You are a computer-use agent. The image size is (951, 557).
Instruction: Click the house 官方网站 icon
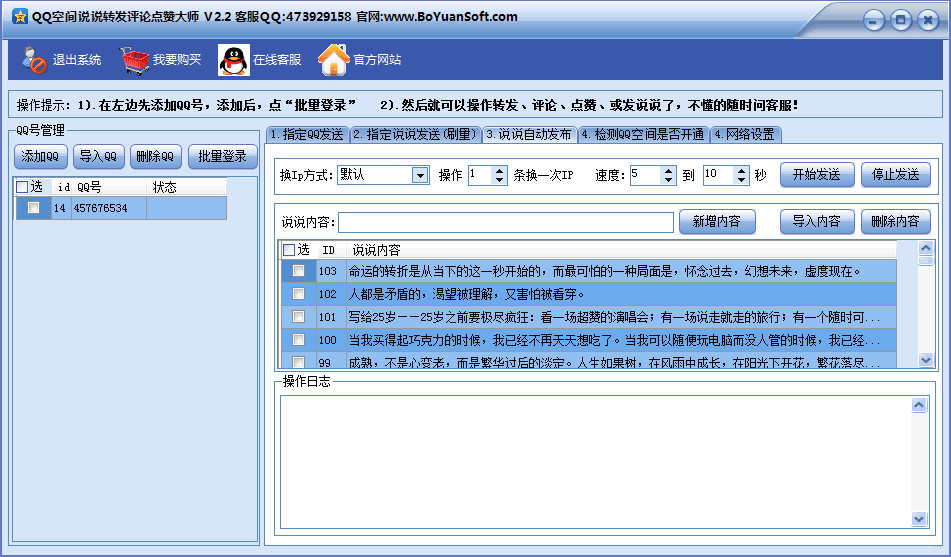click(x=334, y=59)
